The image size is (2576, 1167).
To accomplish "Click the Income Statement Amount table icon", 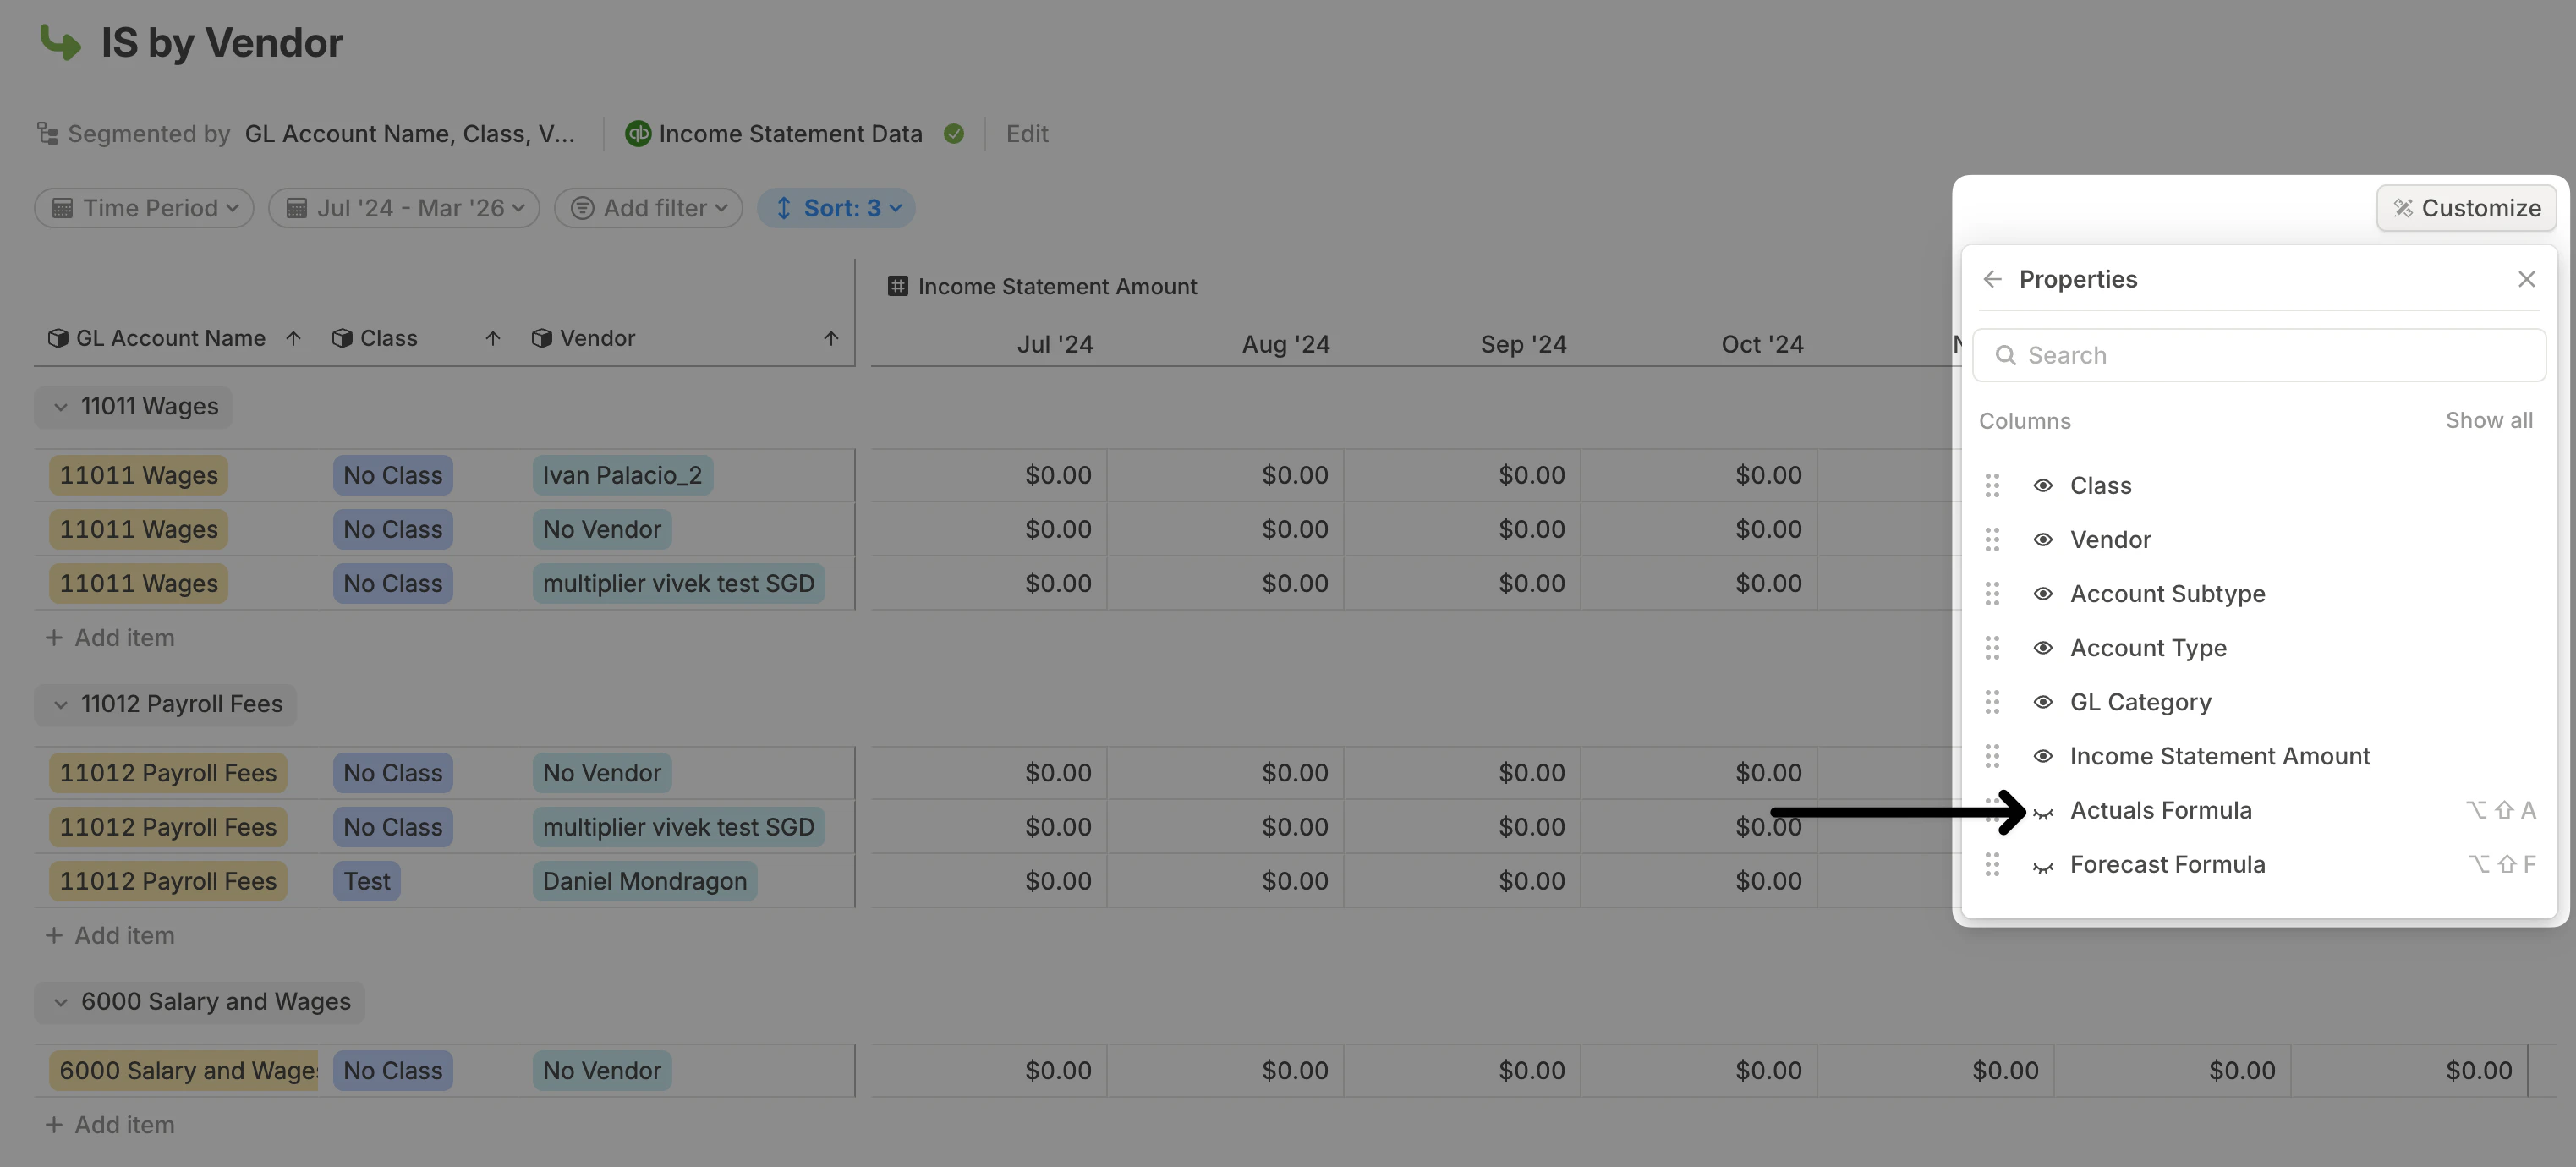I will tap(897, 286).
